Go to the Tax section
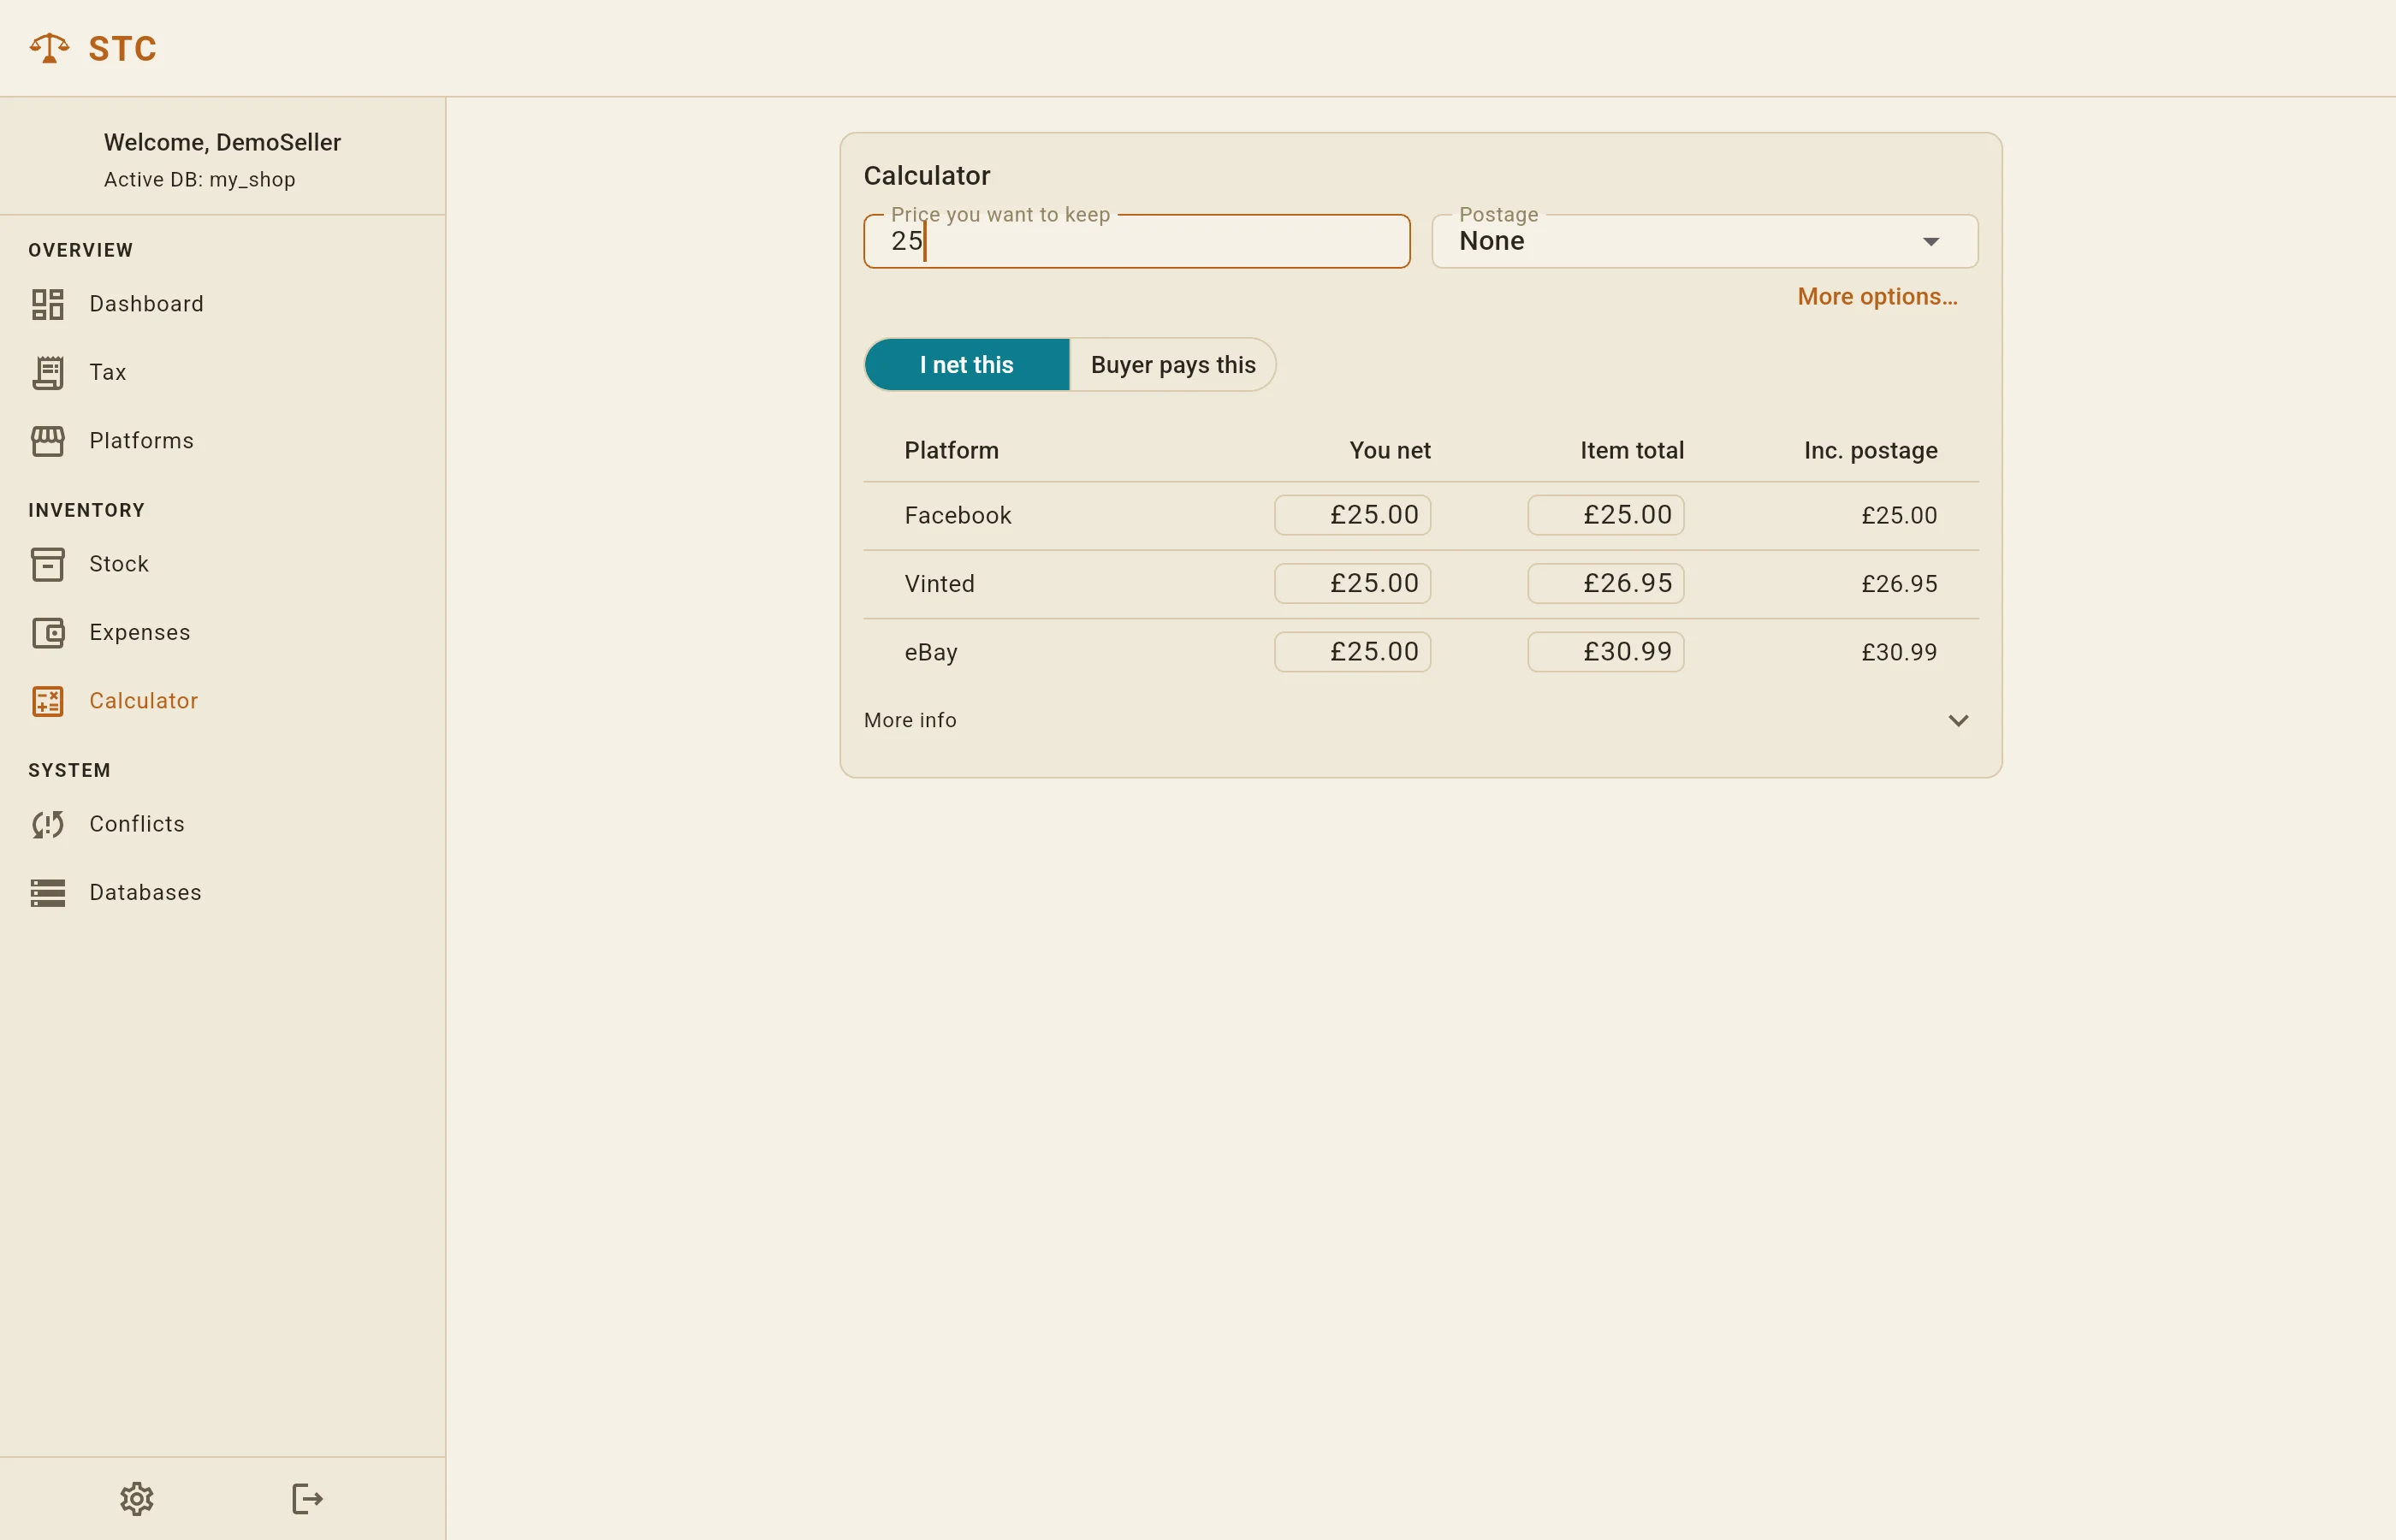 click(x=222, y=372)
